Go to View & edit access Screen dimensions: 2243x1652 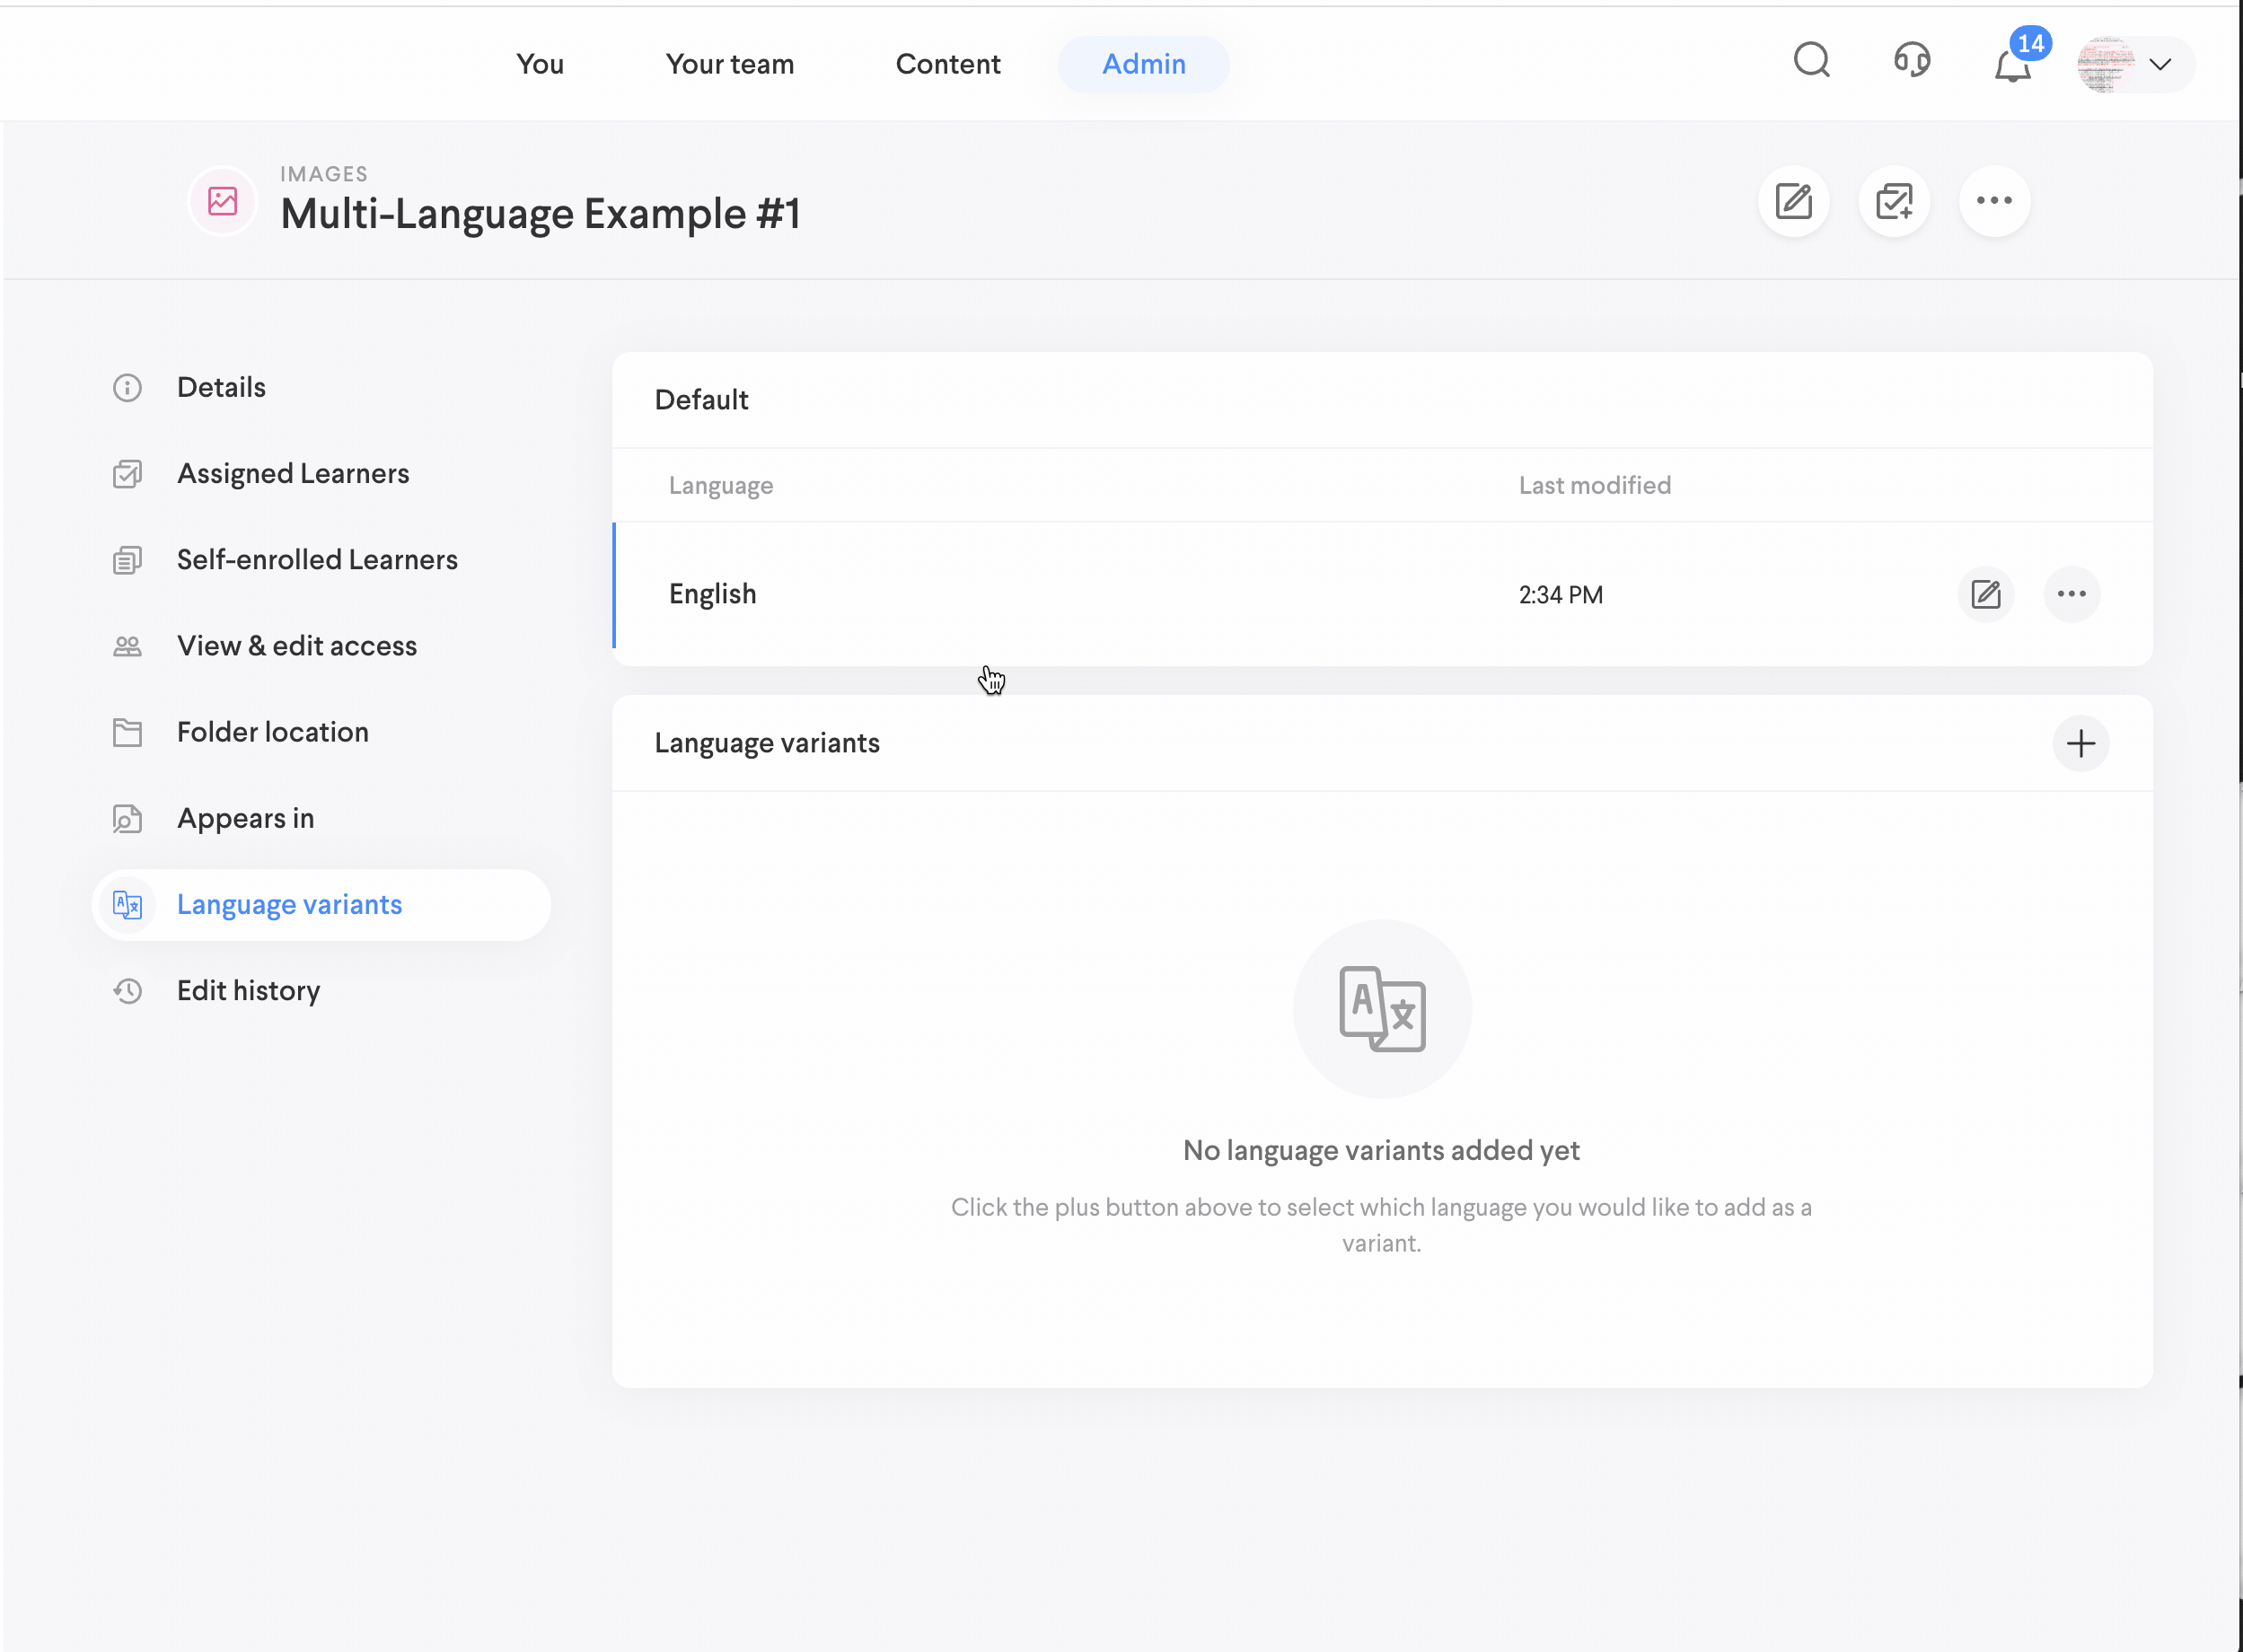coord(296,646)
